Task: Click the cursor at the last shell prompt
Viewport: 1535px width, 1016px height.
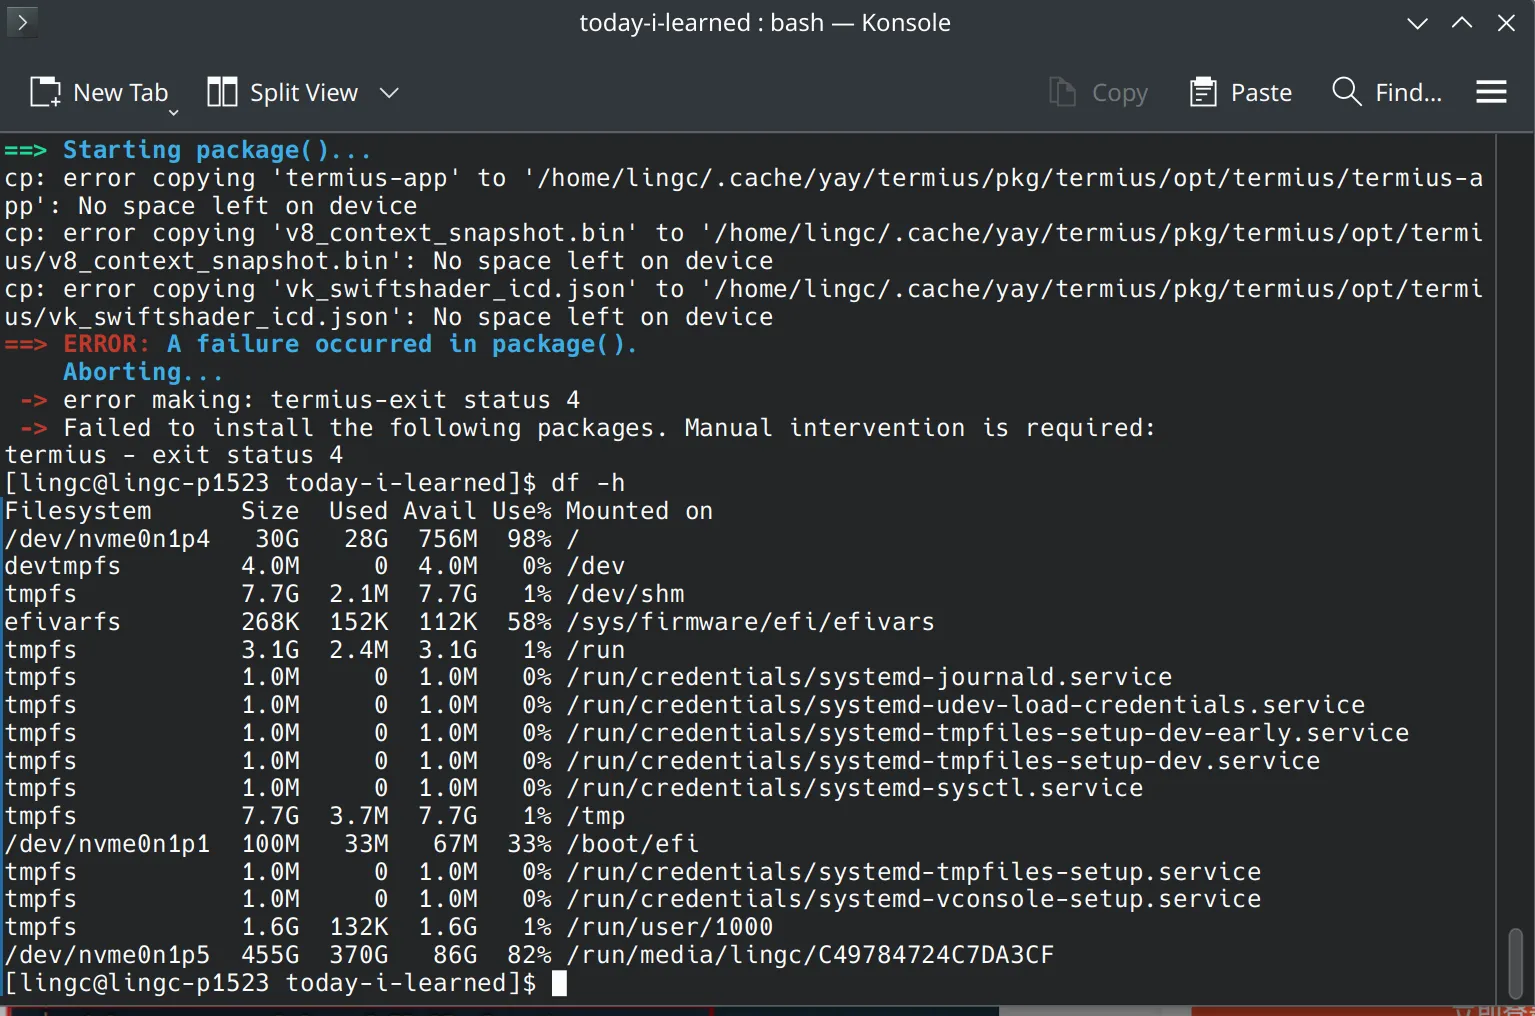Action: click(559, 983)
